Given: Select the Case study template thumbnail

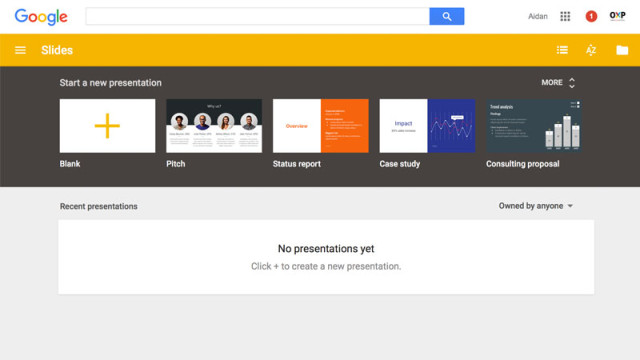Looking at the screenshot, I should [427, 126].
